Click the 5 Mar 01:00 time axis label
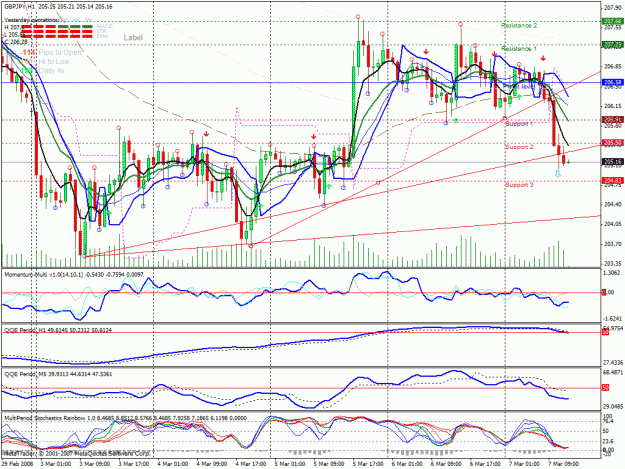 [290, 464]
